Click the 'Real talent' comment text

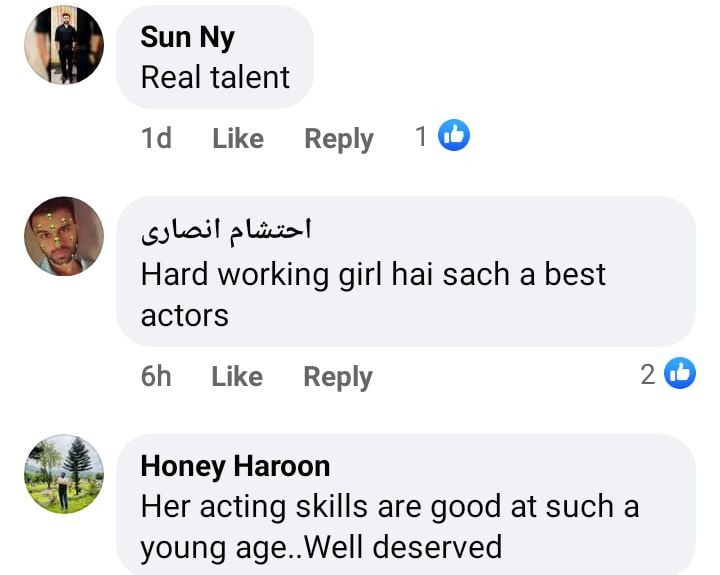[x=215, y=77]
